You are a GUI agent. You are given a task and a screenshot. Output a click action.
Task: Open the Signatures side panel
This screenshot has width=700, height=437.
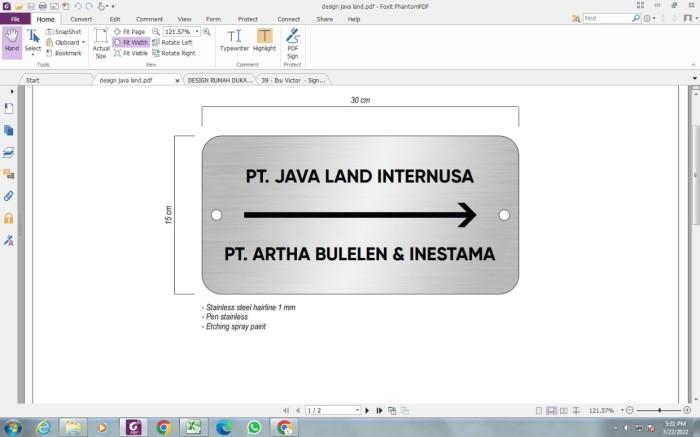pyautogui.click(x=8, y=240)
